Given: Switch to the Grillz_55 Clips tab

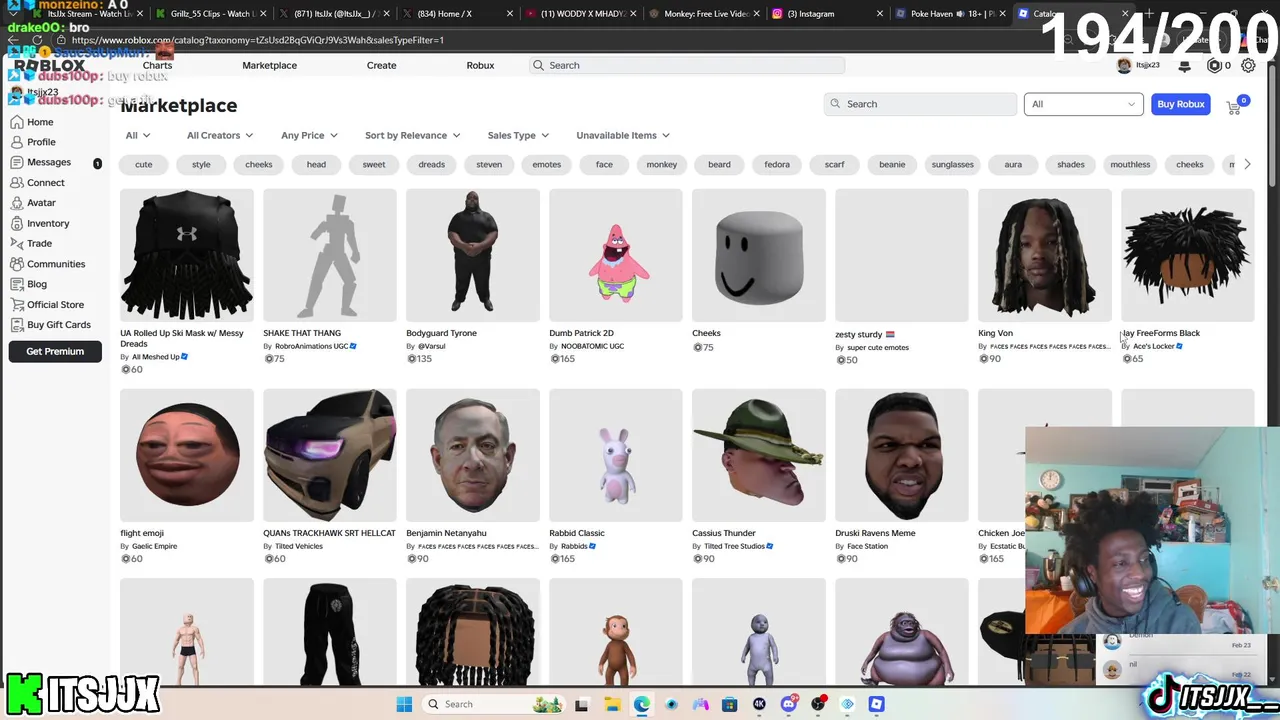Looking at the screenshot, I should coord(210,14).
